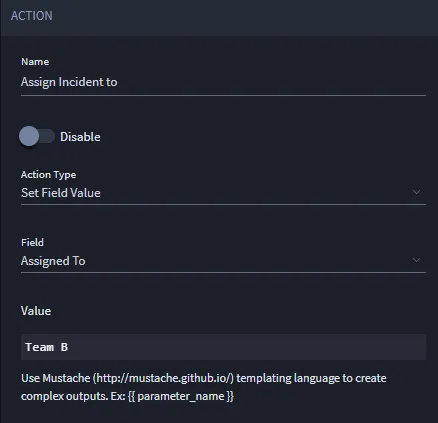Click the Action Type label
Image resolution: width=438 pixels, height=423 pixels.
click(48, 175)
